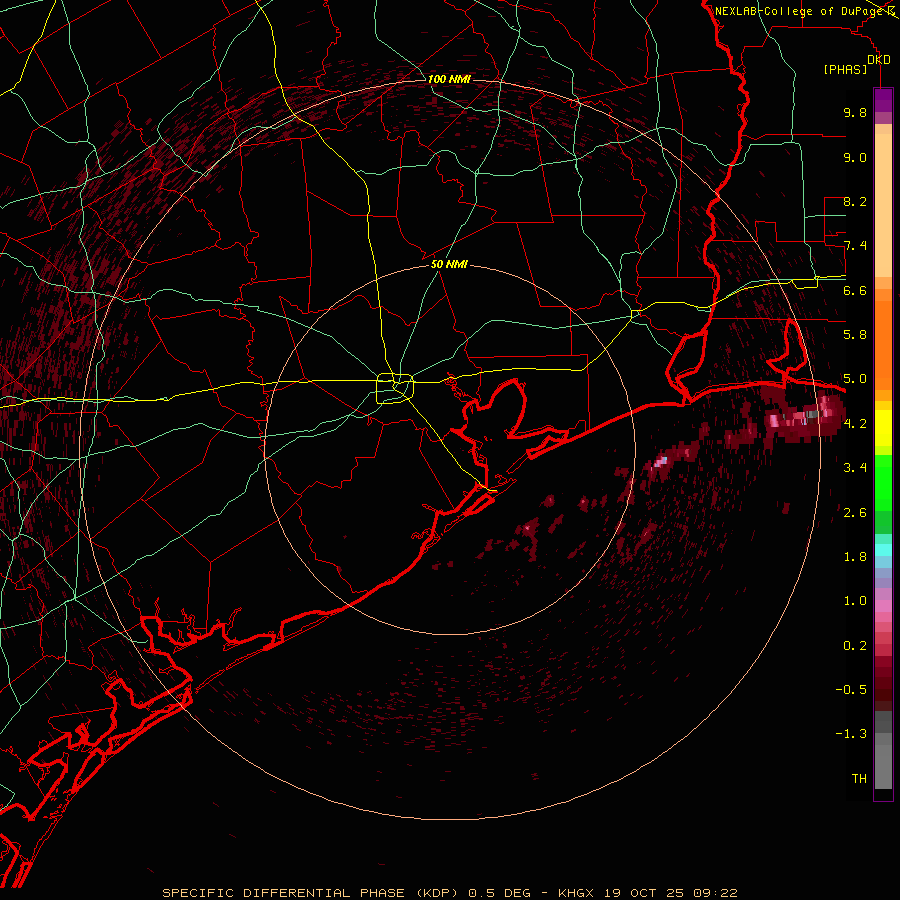
Task: Click the KDP echo with a blue core offshore
Action: pos(661,461)
